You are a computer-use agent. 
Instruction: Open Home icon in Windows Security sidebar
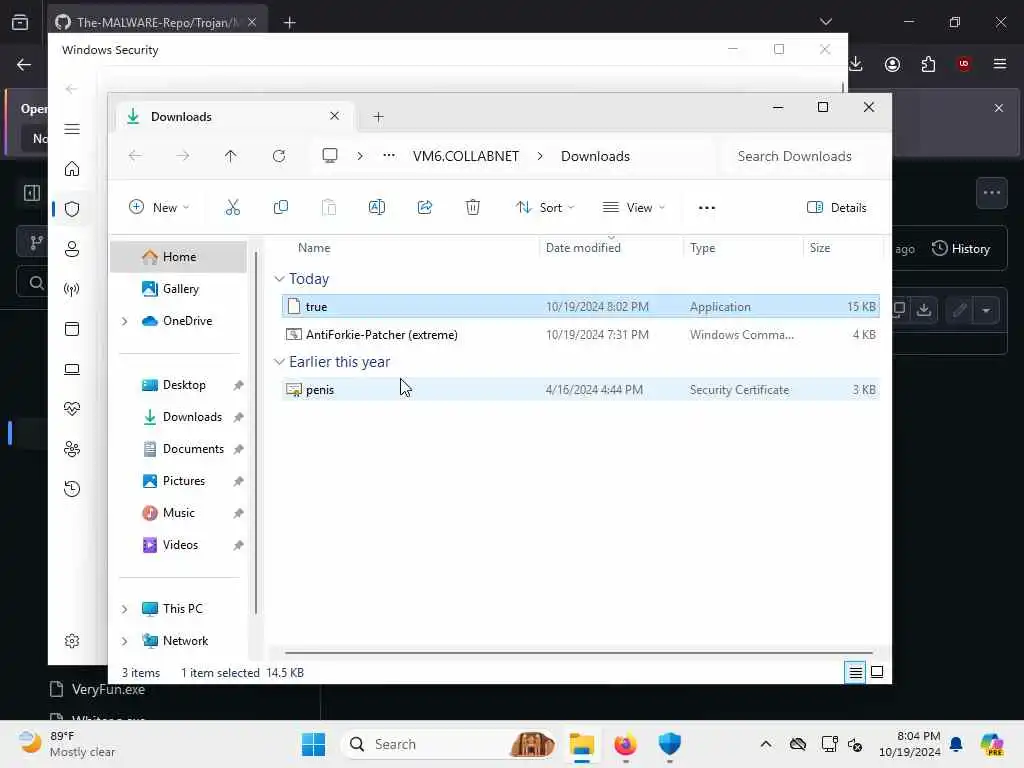[x=72, y=169]
